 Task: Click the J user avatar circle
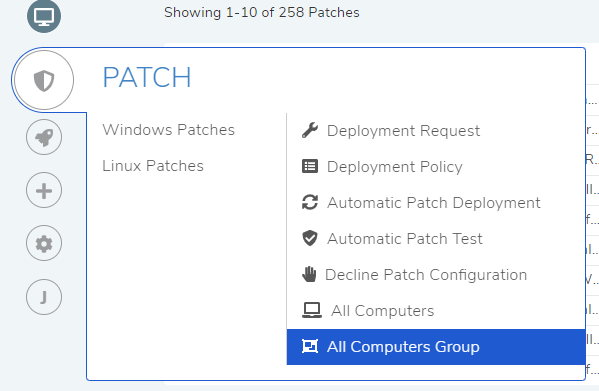click(x=44, y=297)
